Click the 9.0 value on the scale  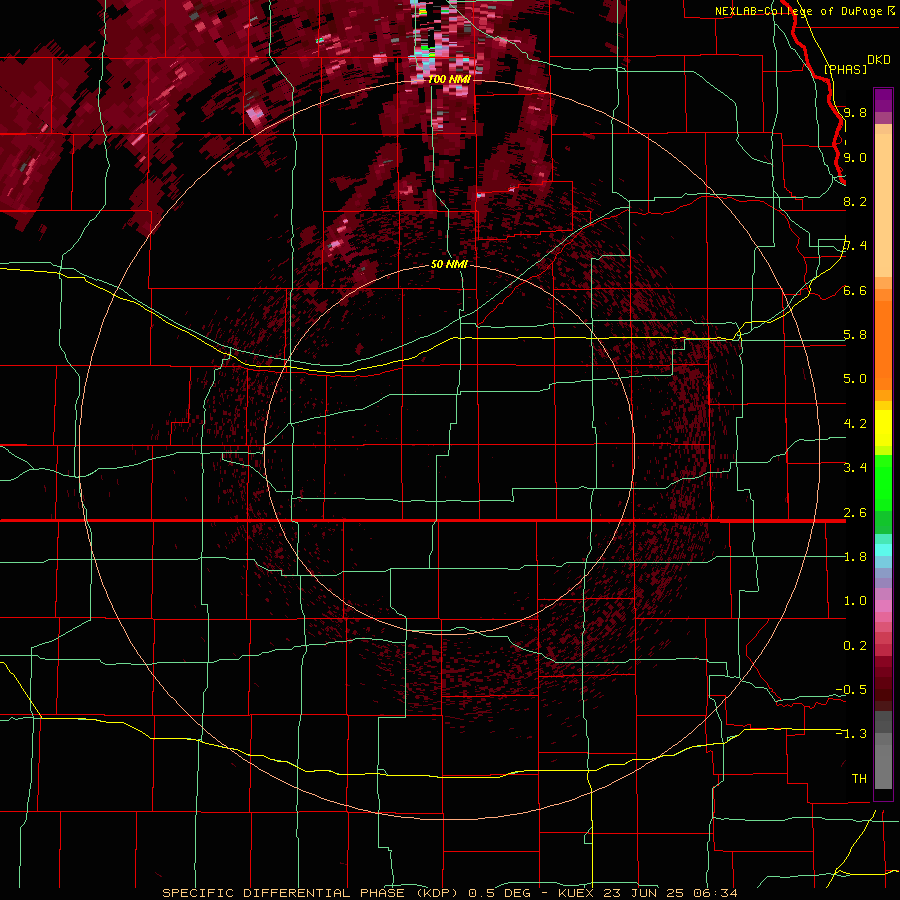tap(855, 157)
